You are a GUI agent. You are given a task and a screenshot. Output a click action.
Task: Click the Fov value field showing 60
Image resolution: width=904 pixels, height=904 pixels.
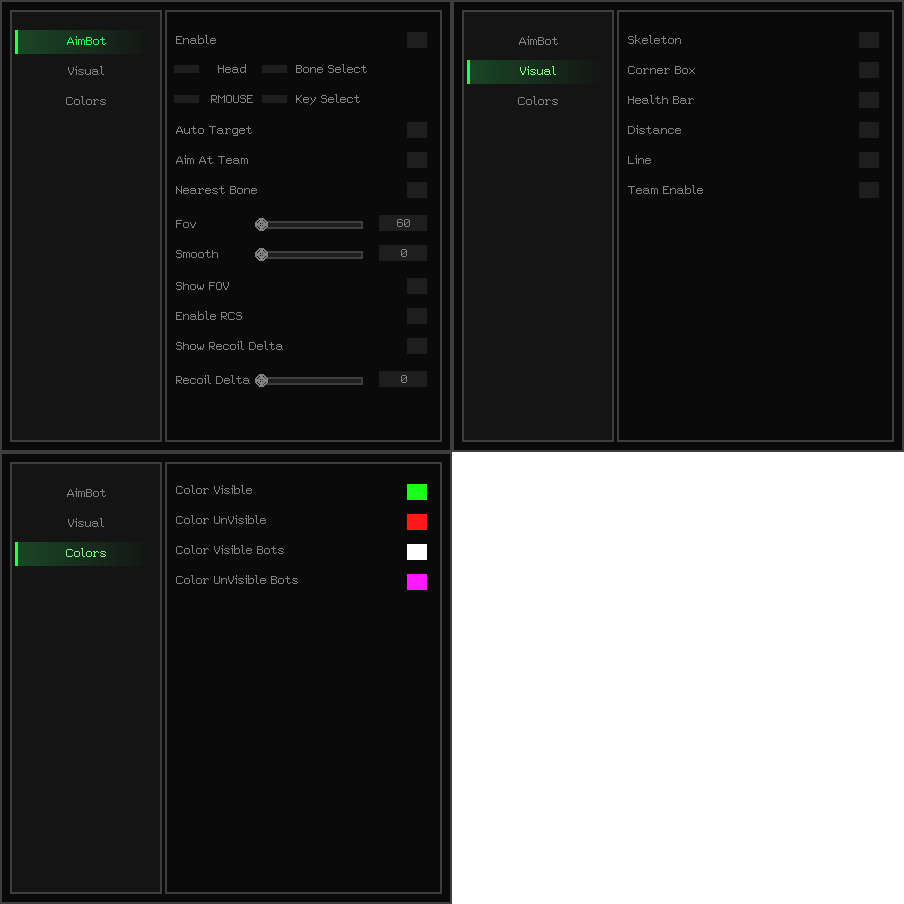click(x=402, y=223)
